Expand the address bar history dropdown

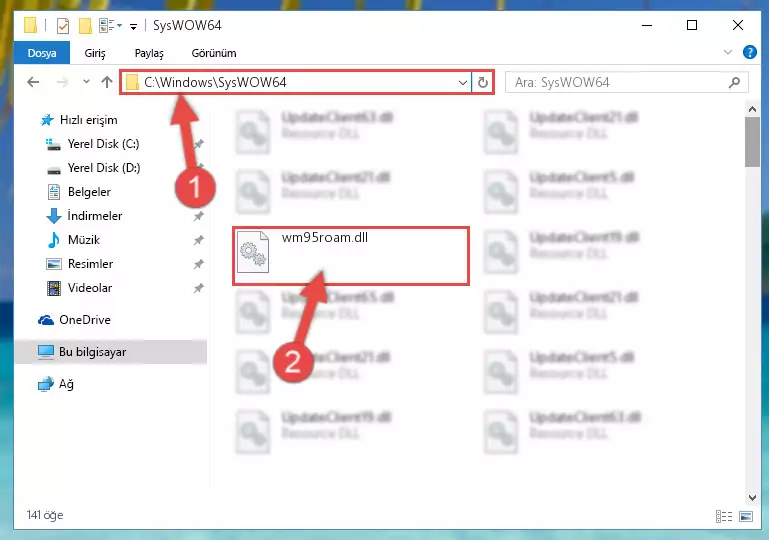[x=462, y=82]
